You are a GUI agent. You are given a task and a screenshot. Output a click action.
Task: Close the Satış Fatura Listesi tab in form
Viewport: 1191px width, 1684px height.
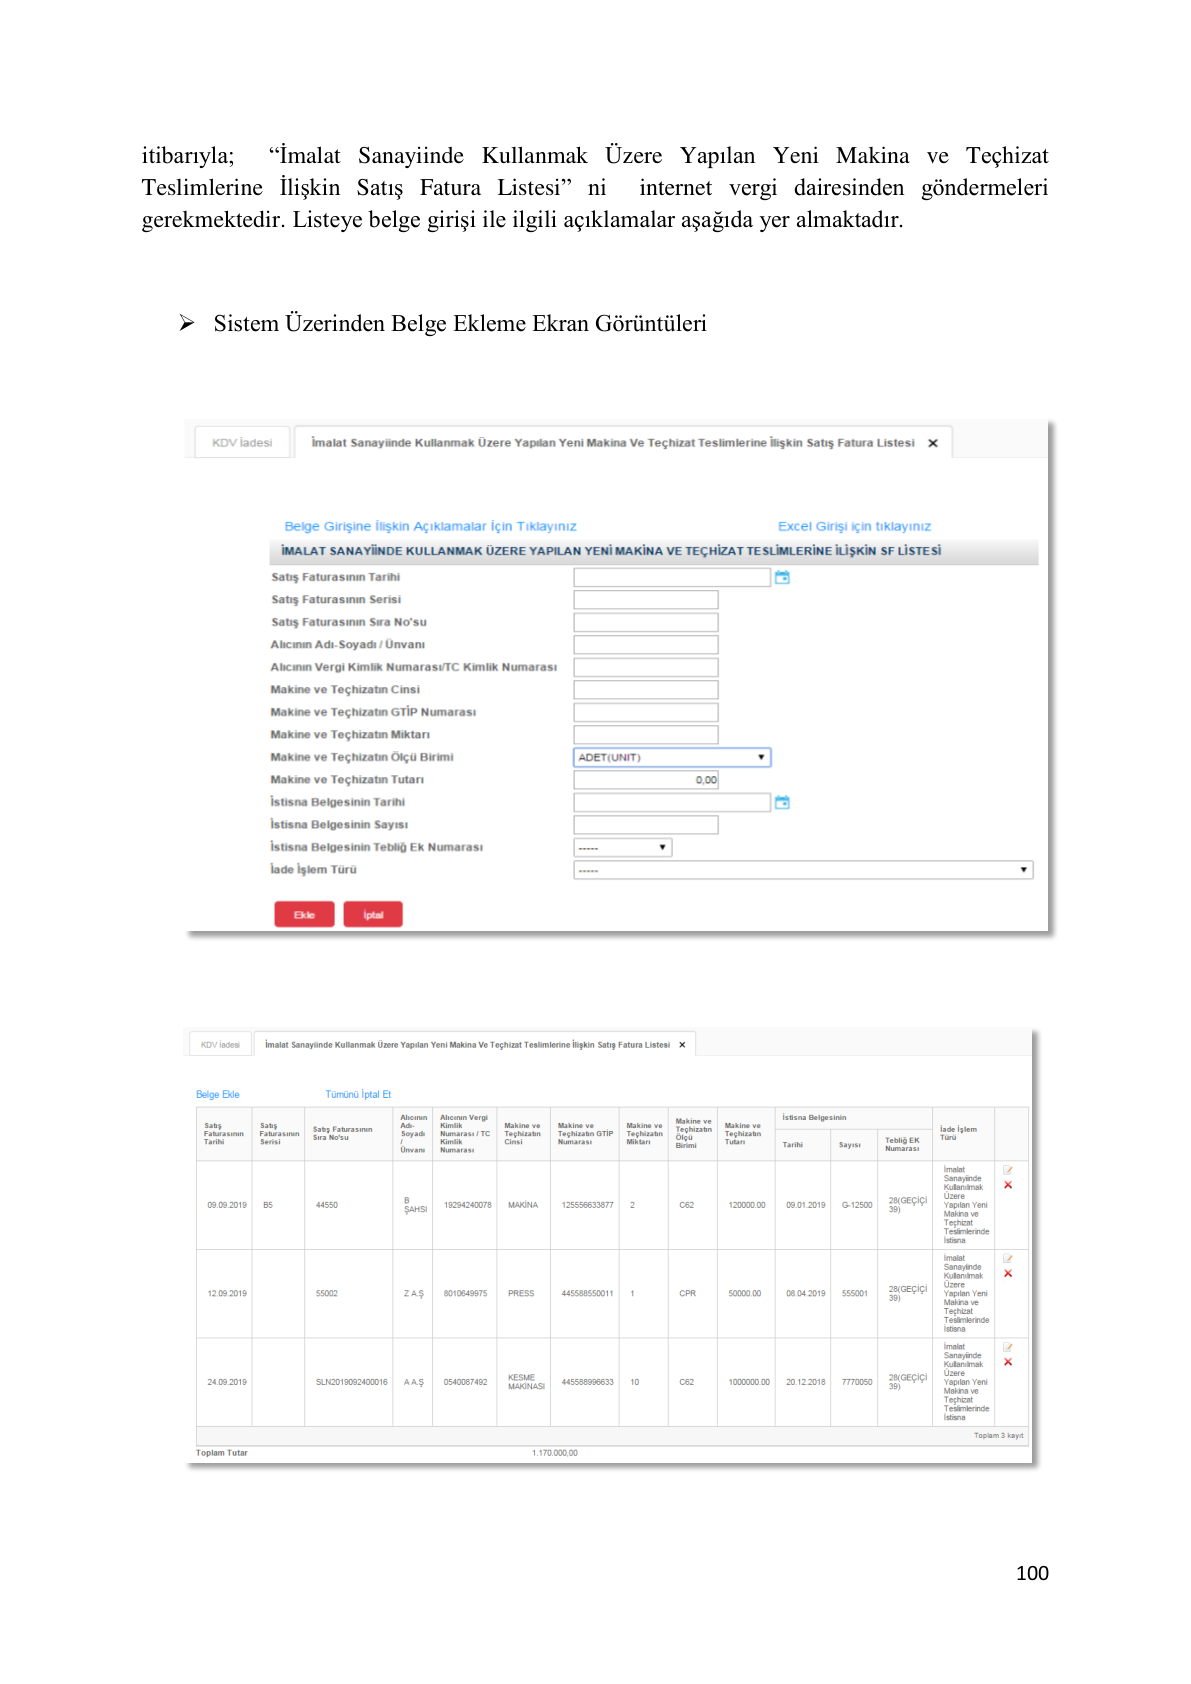point(933,443)
